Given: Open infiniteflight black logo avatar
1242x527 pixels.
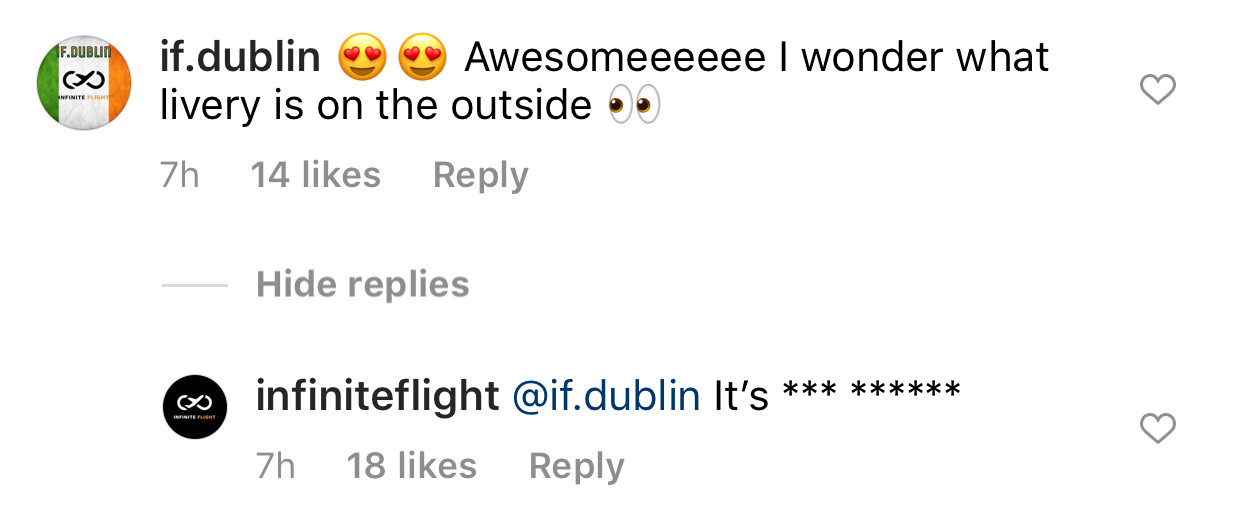Looking at the screenshot, I should click(196, 407).
